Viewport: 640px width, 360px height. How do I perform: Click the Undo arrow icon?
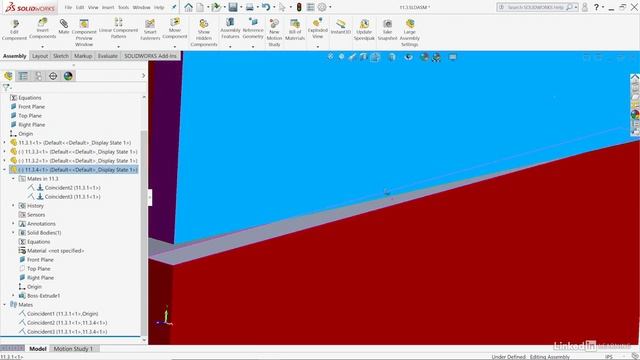pos(266,7)
